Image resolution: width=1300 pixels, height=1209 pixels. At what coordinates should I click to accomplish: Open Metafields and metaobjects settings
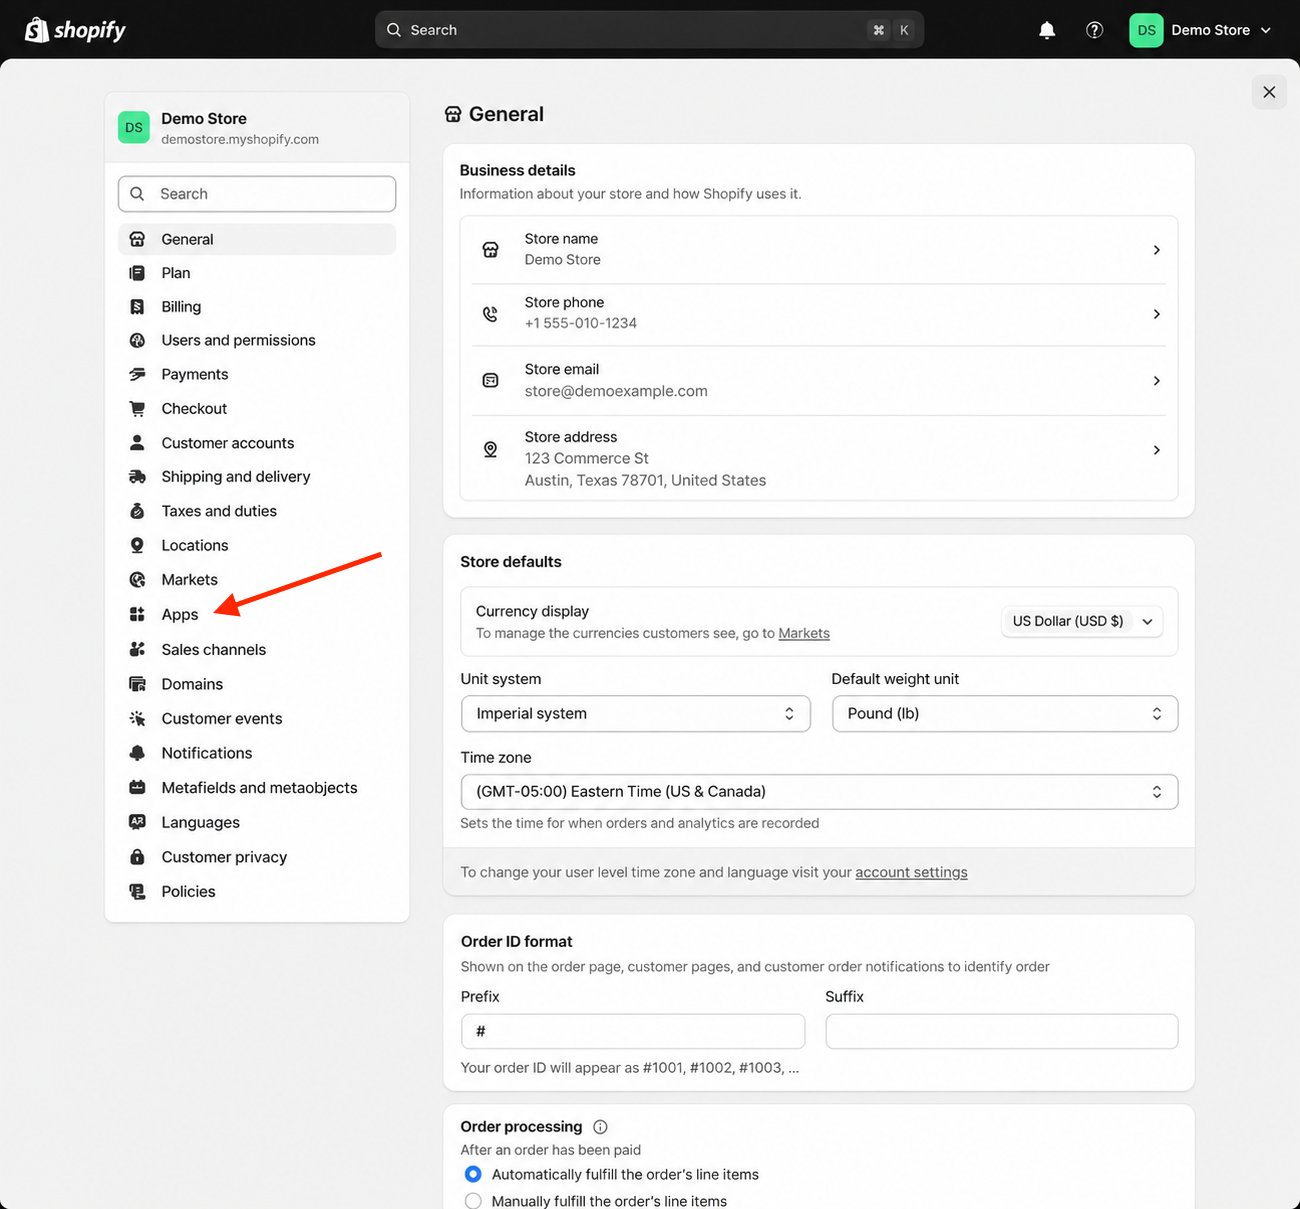(x=257, y=788)
